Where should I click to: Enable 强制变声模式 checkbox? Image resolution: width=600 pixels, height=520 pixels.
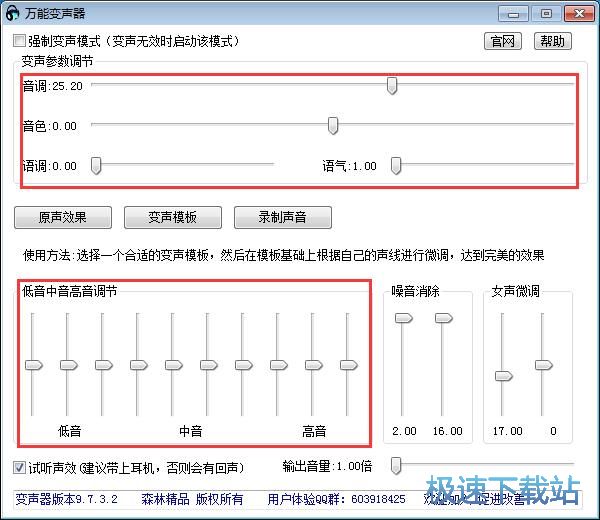[x=19, y=41]
